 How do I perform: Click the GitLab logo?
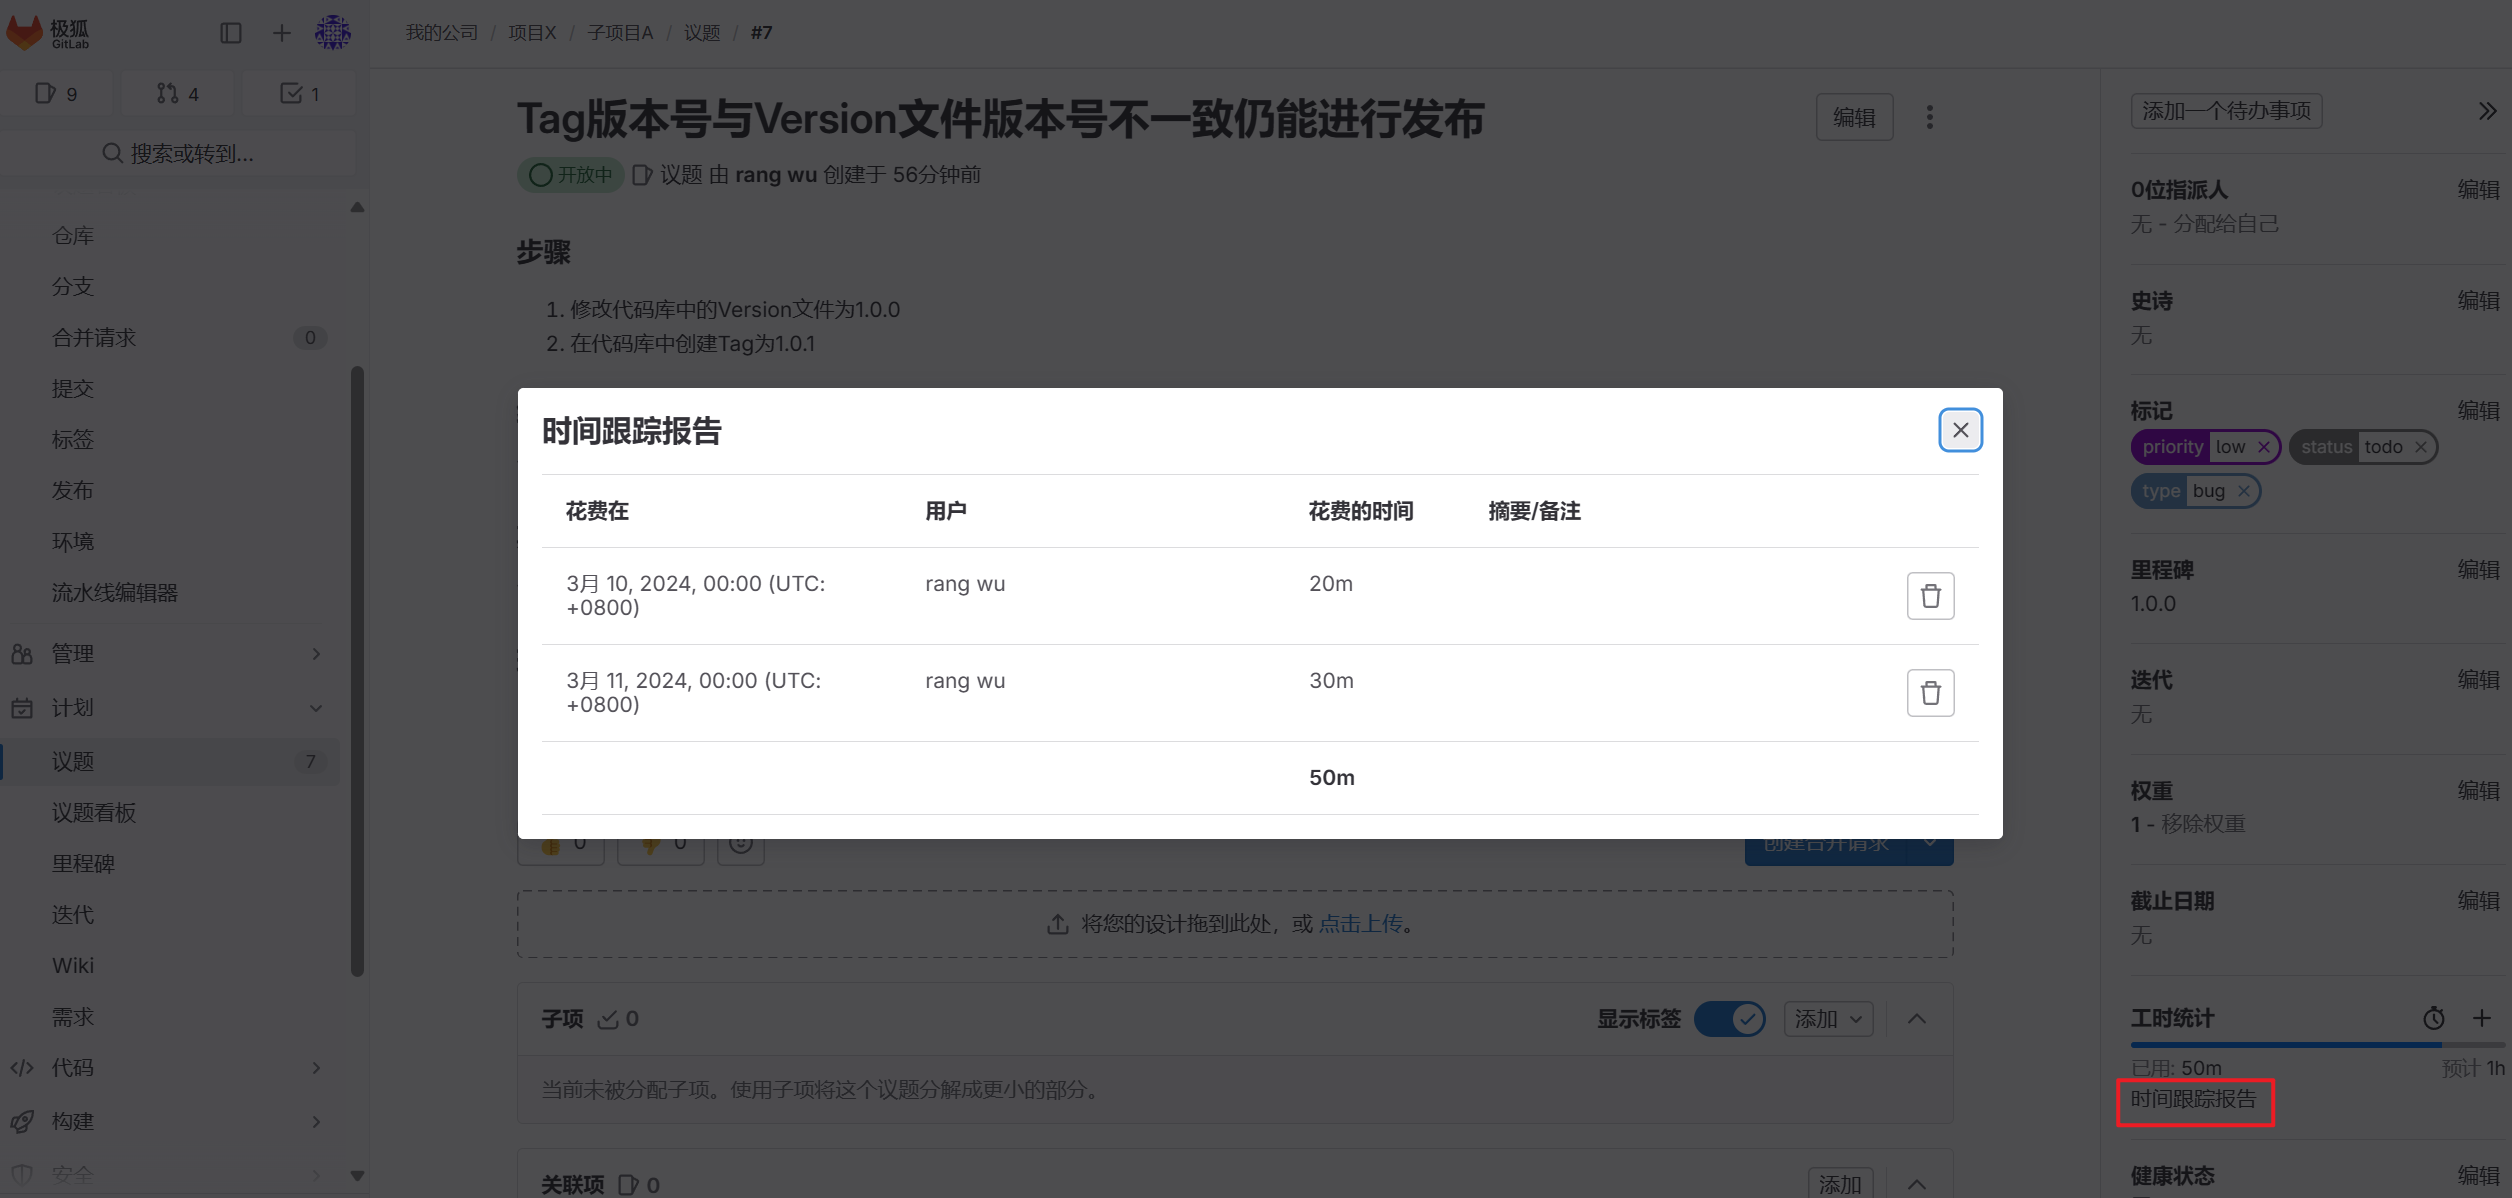(25, 32)
